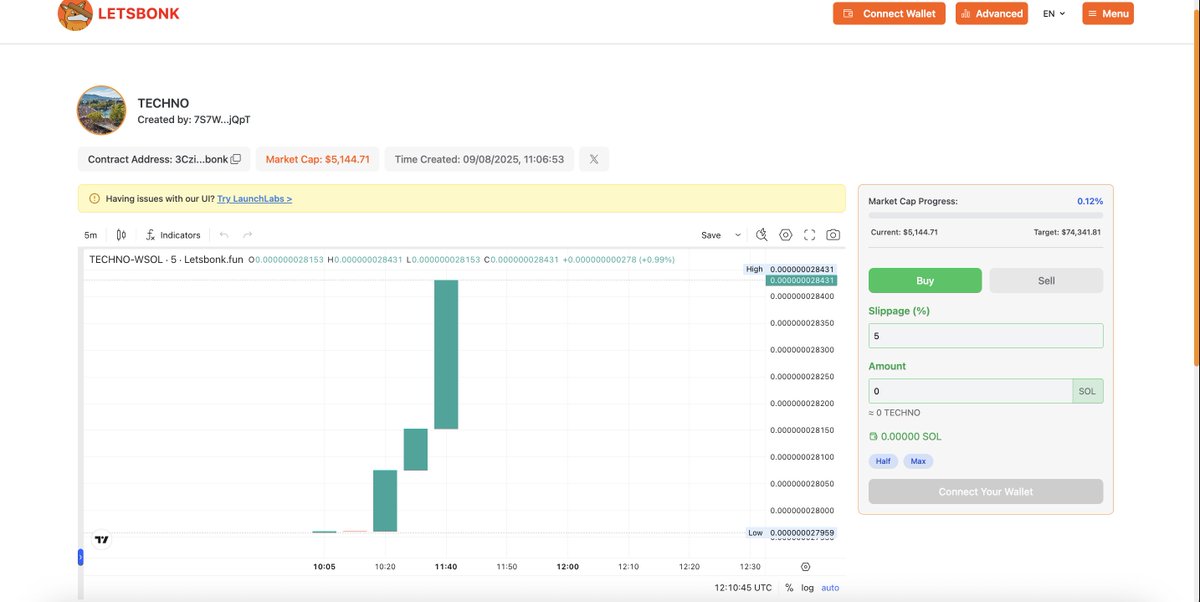Expand the Save dropdown arrow
1200x602 pixels.
[738, 235]
